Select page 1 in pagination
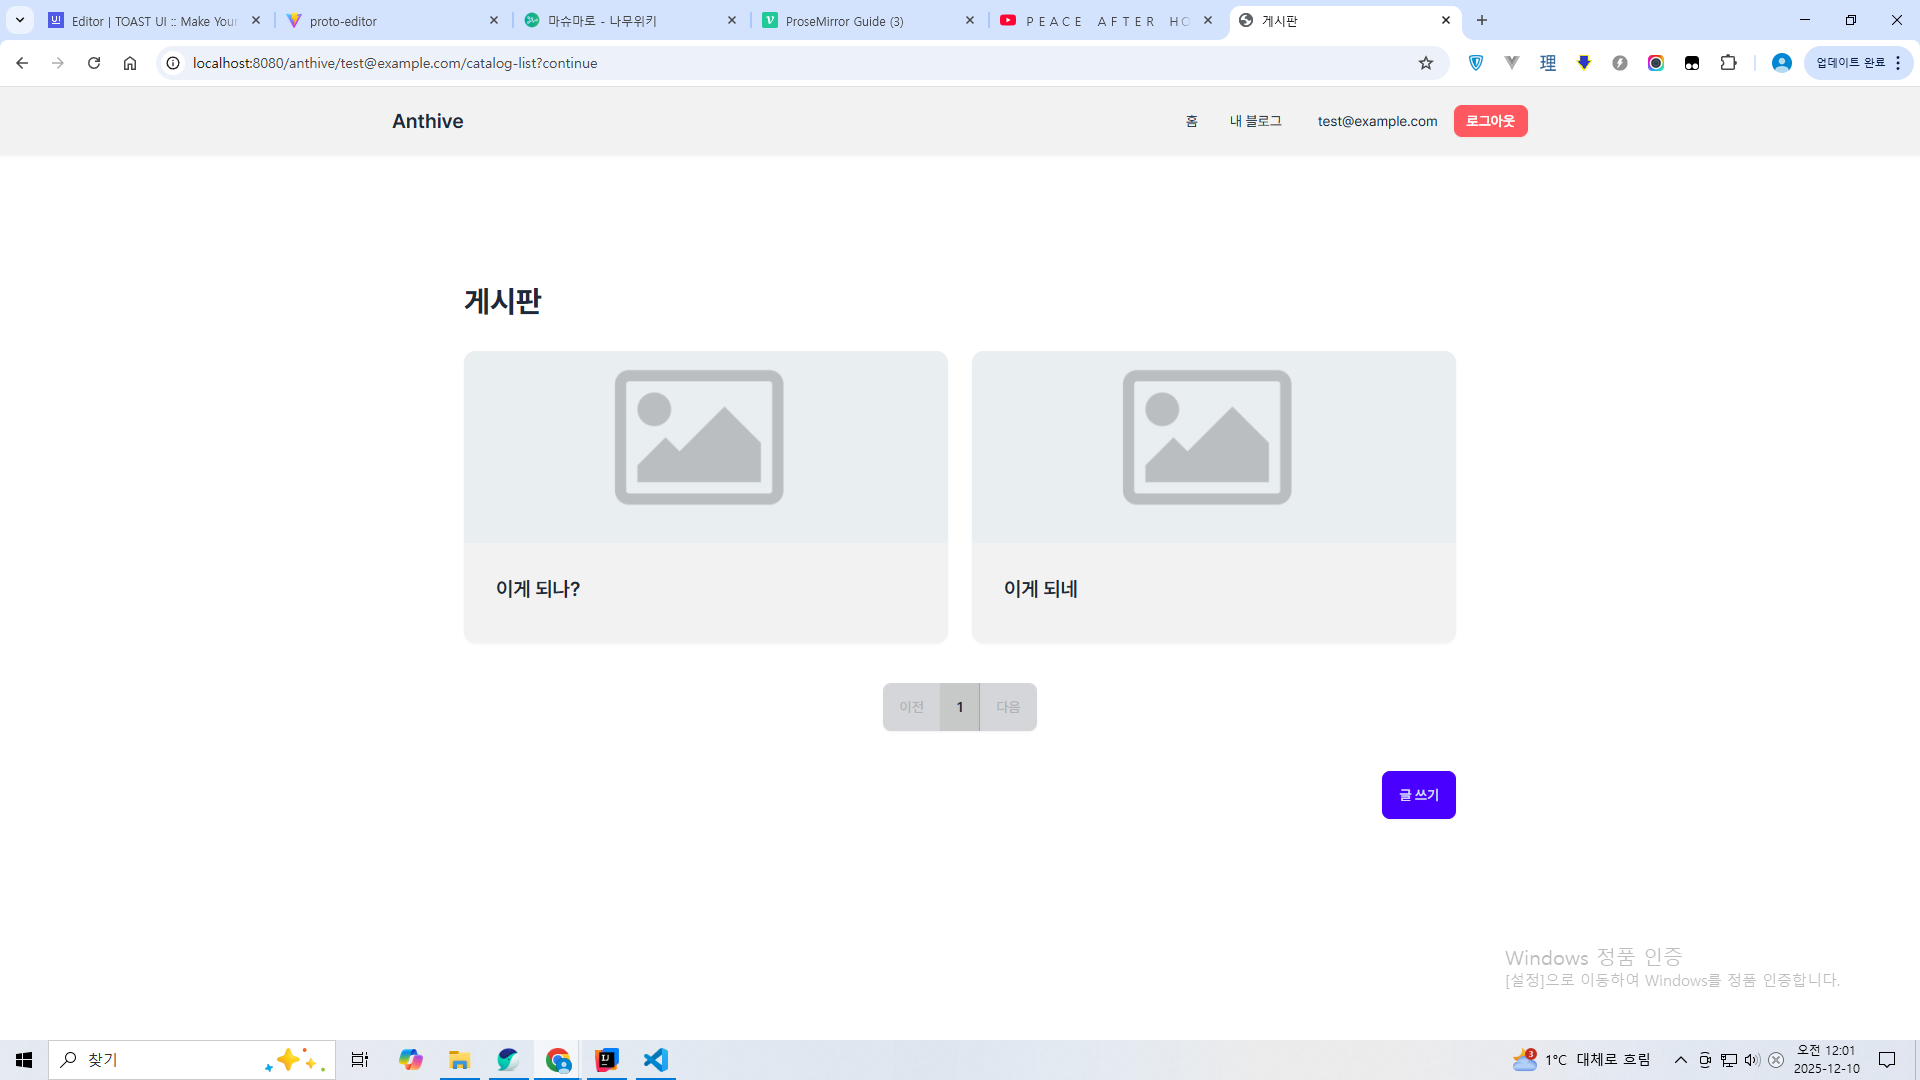Screen dimensions: 1920x1080 959,707
